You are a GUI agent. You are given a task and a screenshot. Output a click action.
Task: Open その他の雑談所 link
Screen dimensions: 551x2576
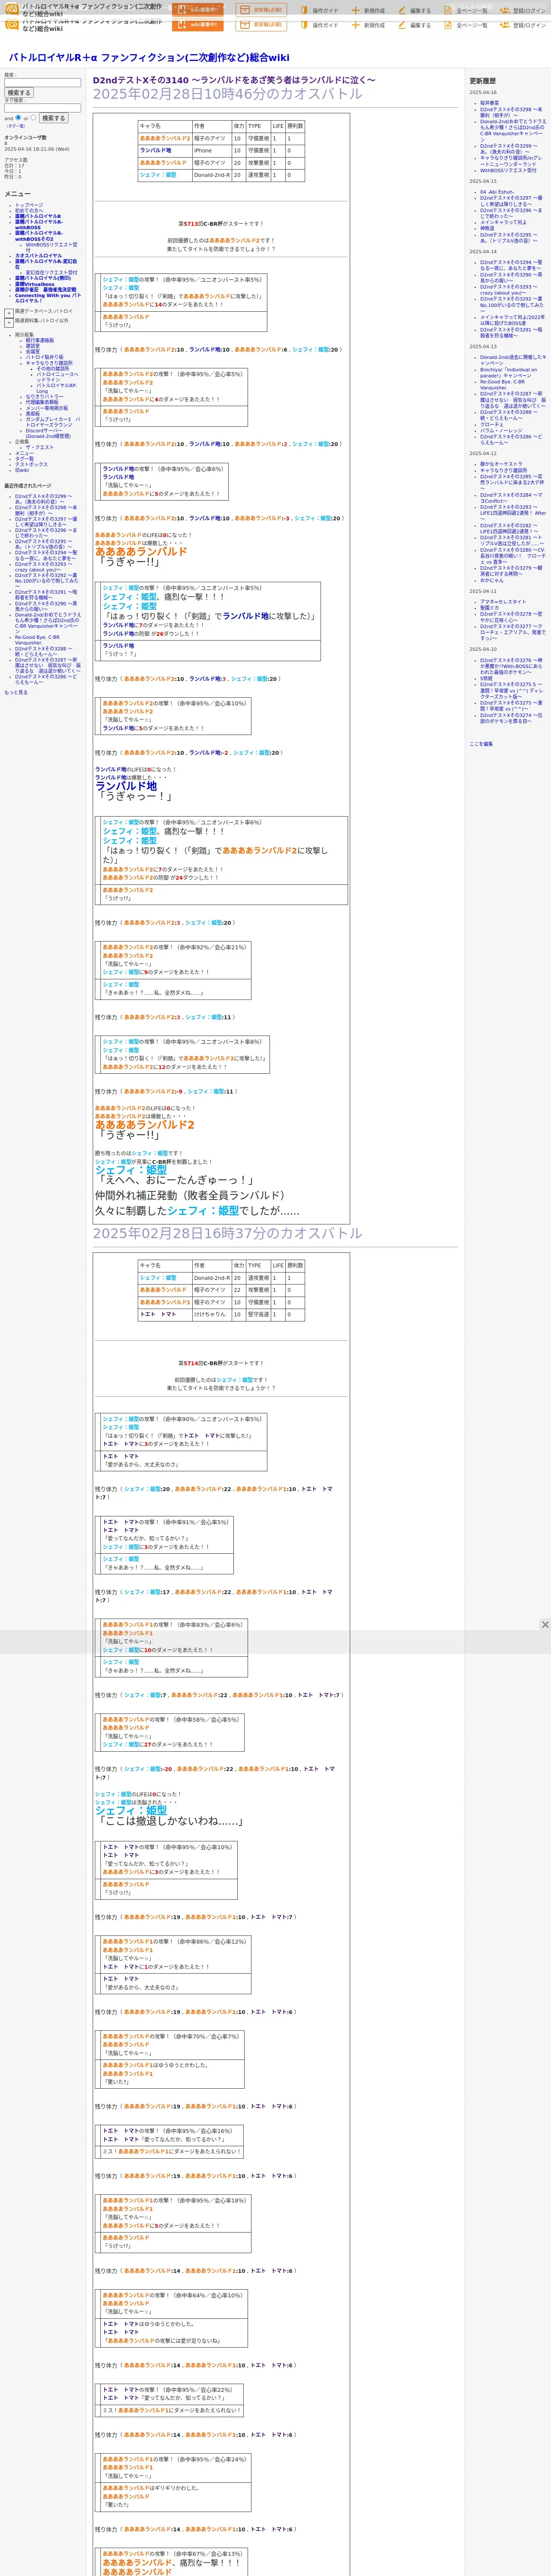click(53, 368)
